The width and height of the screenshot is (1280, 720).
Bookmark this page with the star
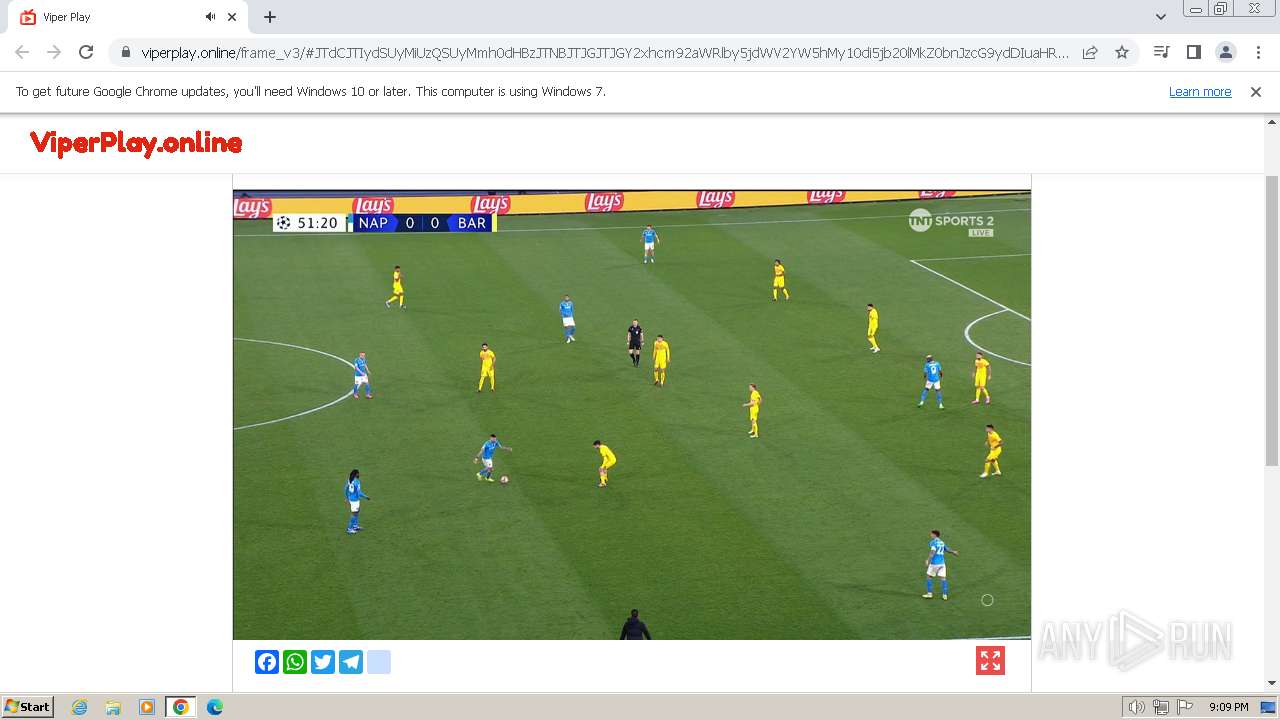1122,52
